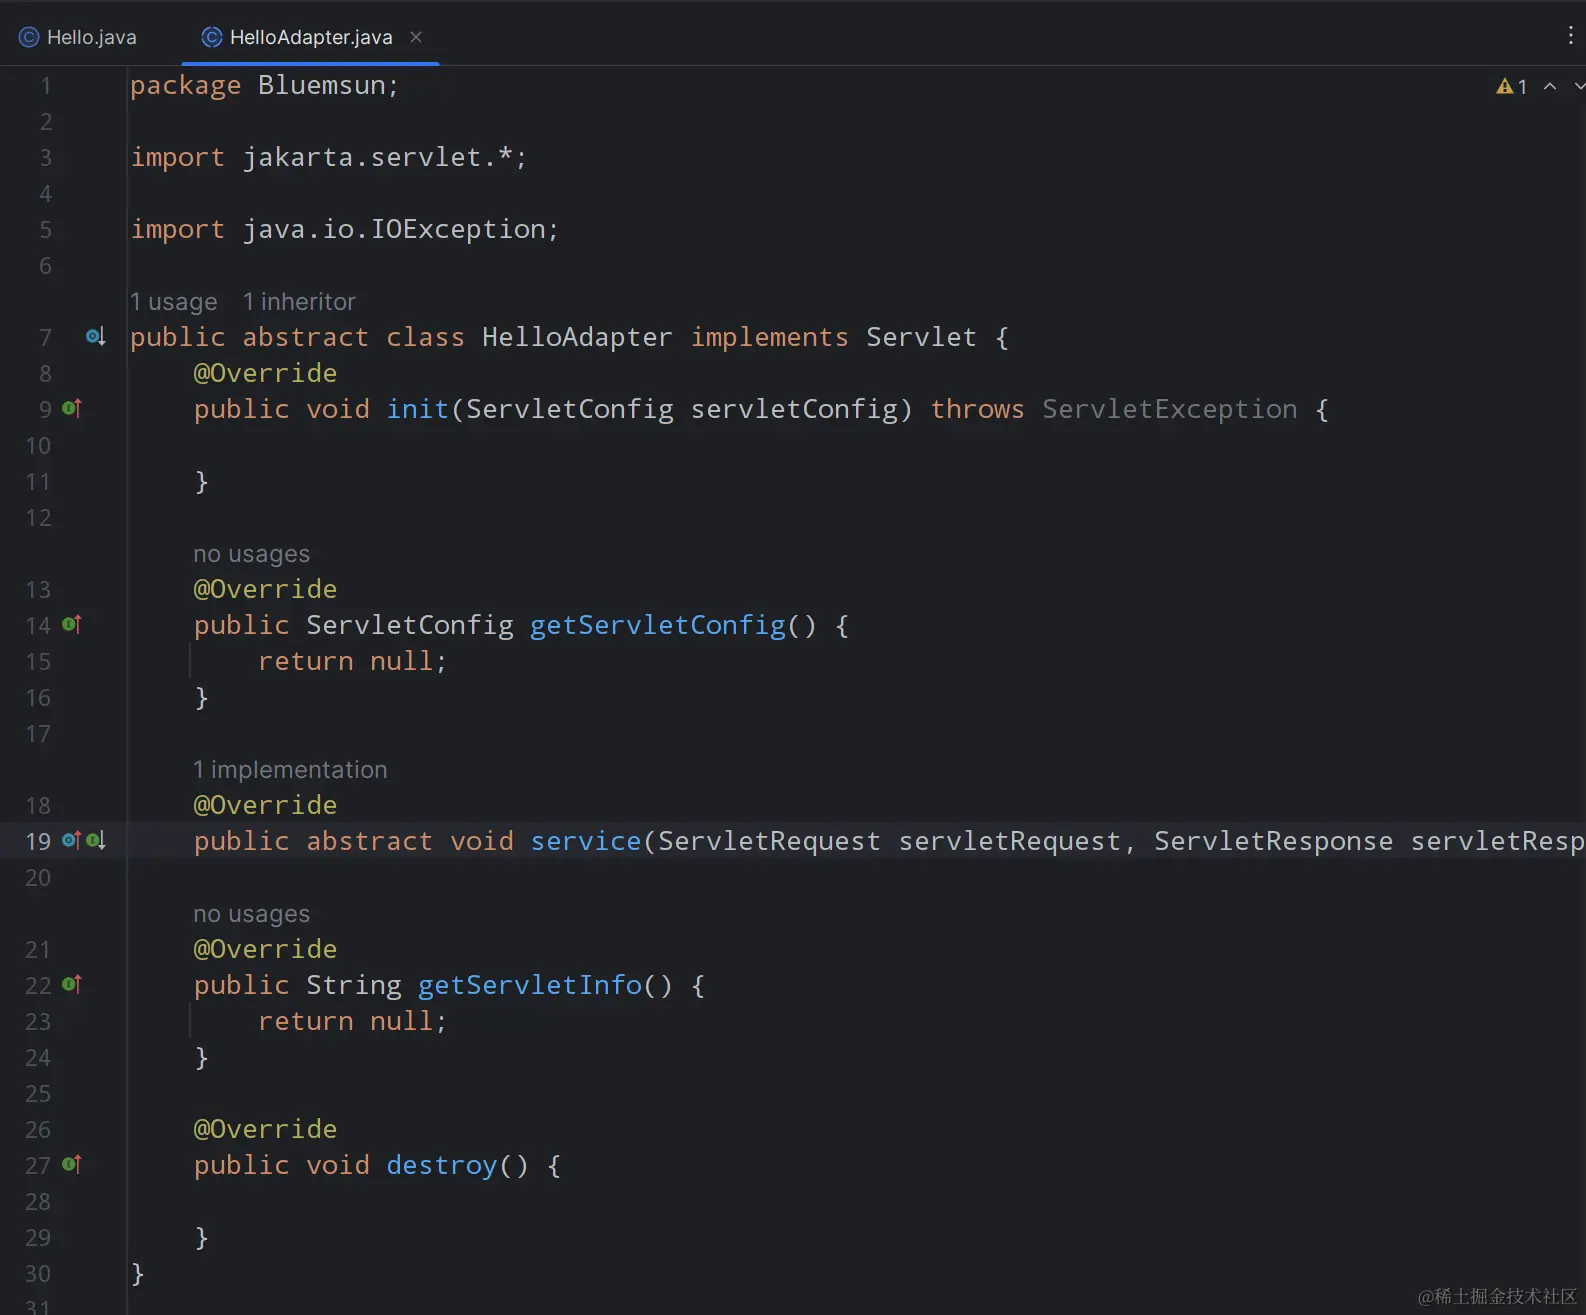This screenshot has width=1586, height=1315.
Task: Click 'return null;' inside getServletConfig
Action: 352,661
